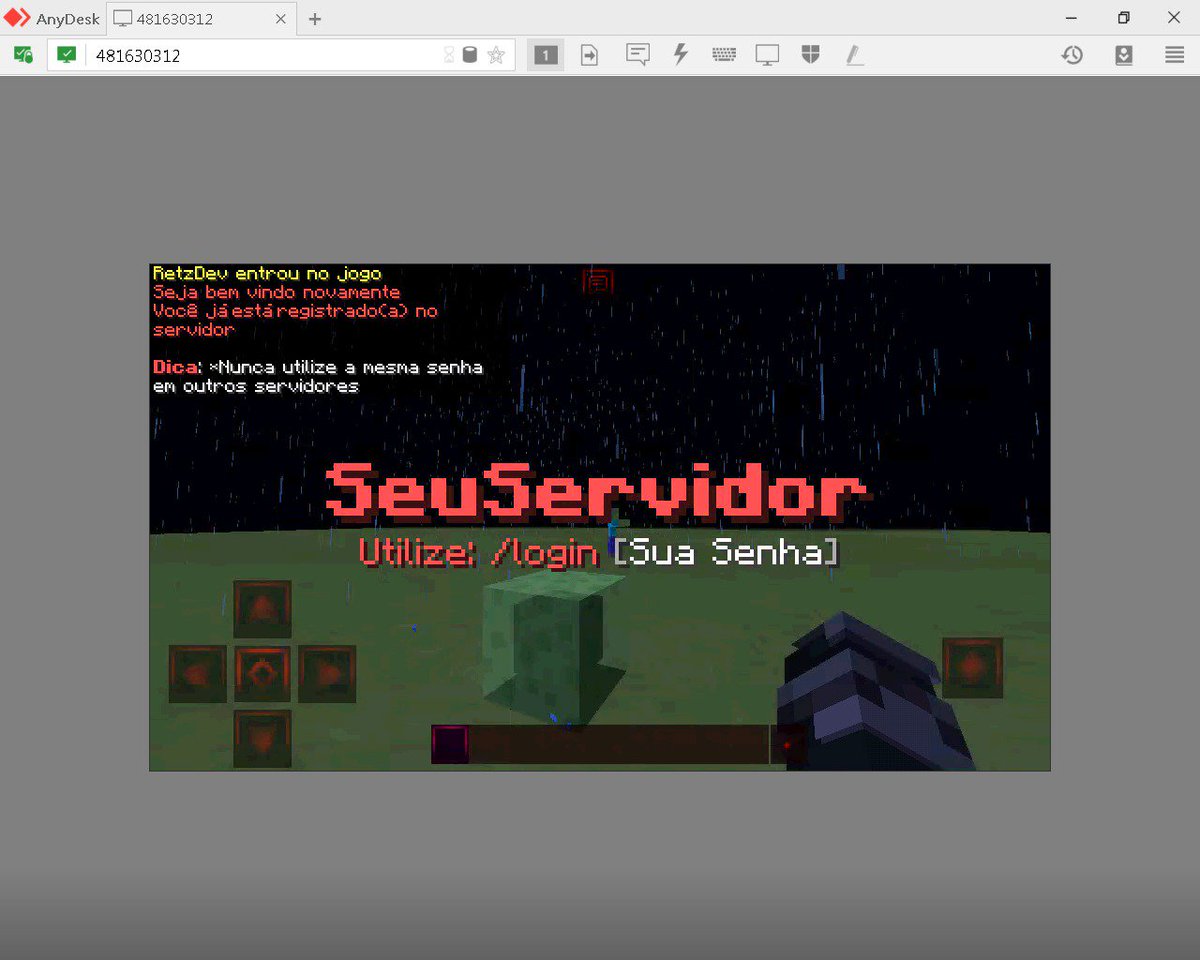
Task: Select the first highlighted hotbar slot
Action: click(450, 745)
